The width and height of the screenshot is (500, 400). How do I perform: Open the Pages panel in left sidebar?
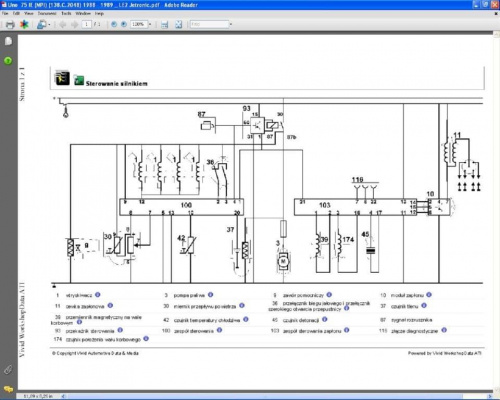pos(8,41)
